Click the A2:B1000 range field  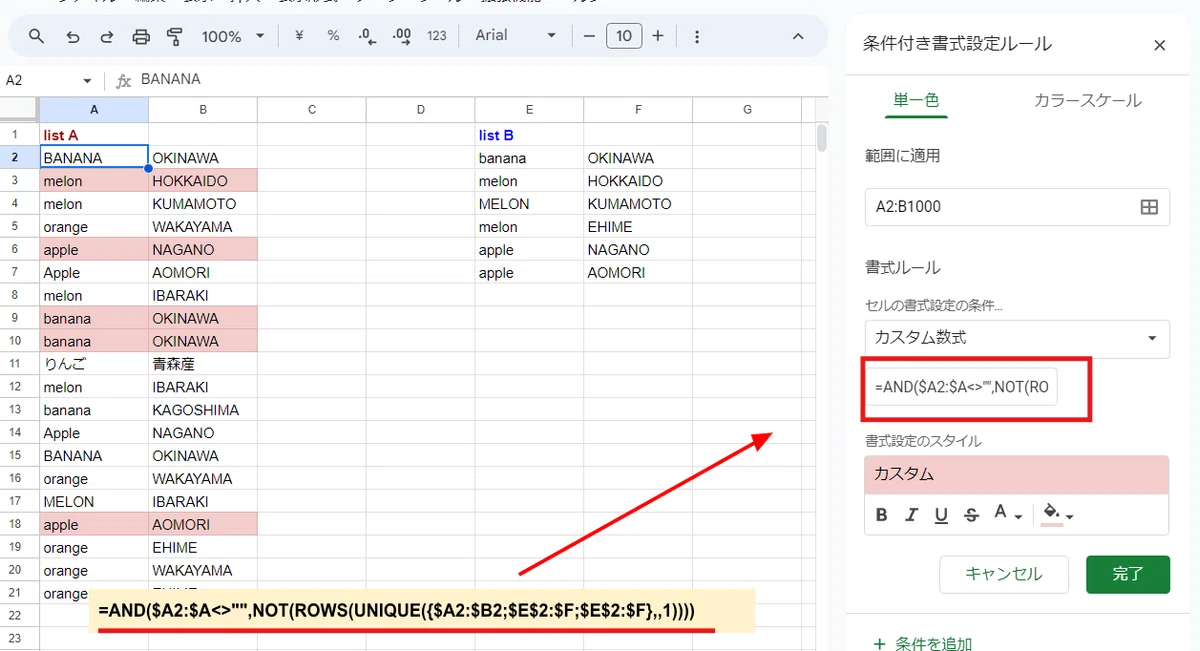coord(1017,207)
